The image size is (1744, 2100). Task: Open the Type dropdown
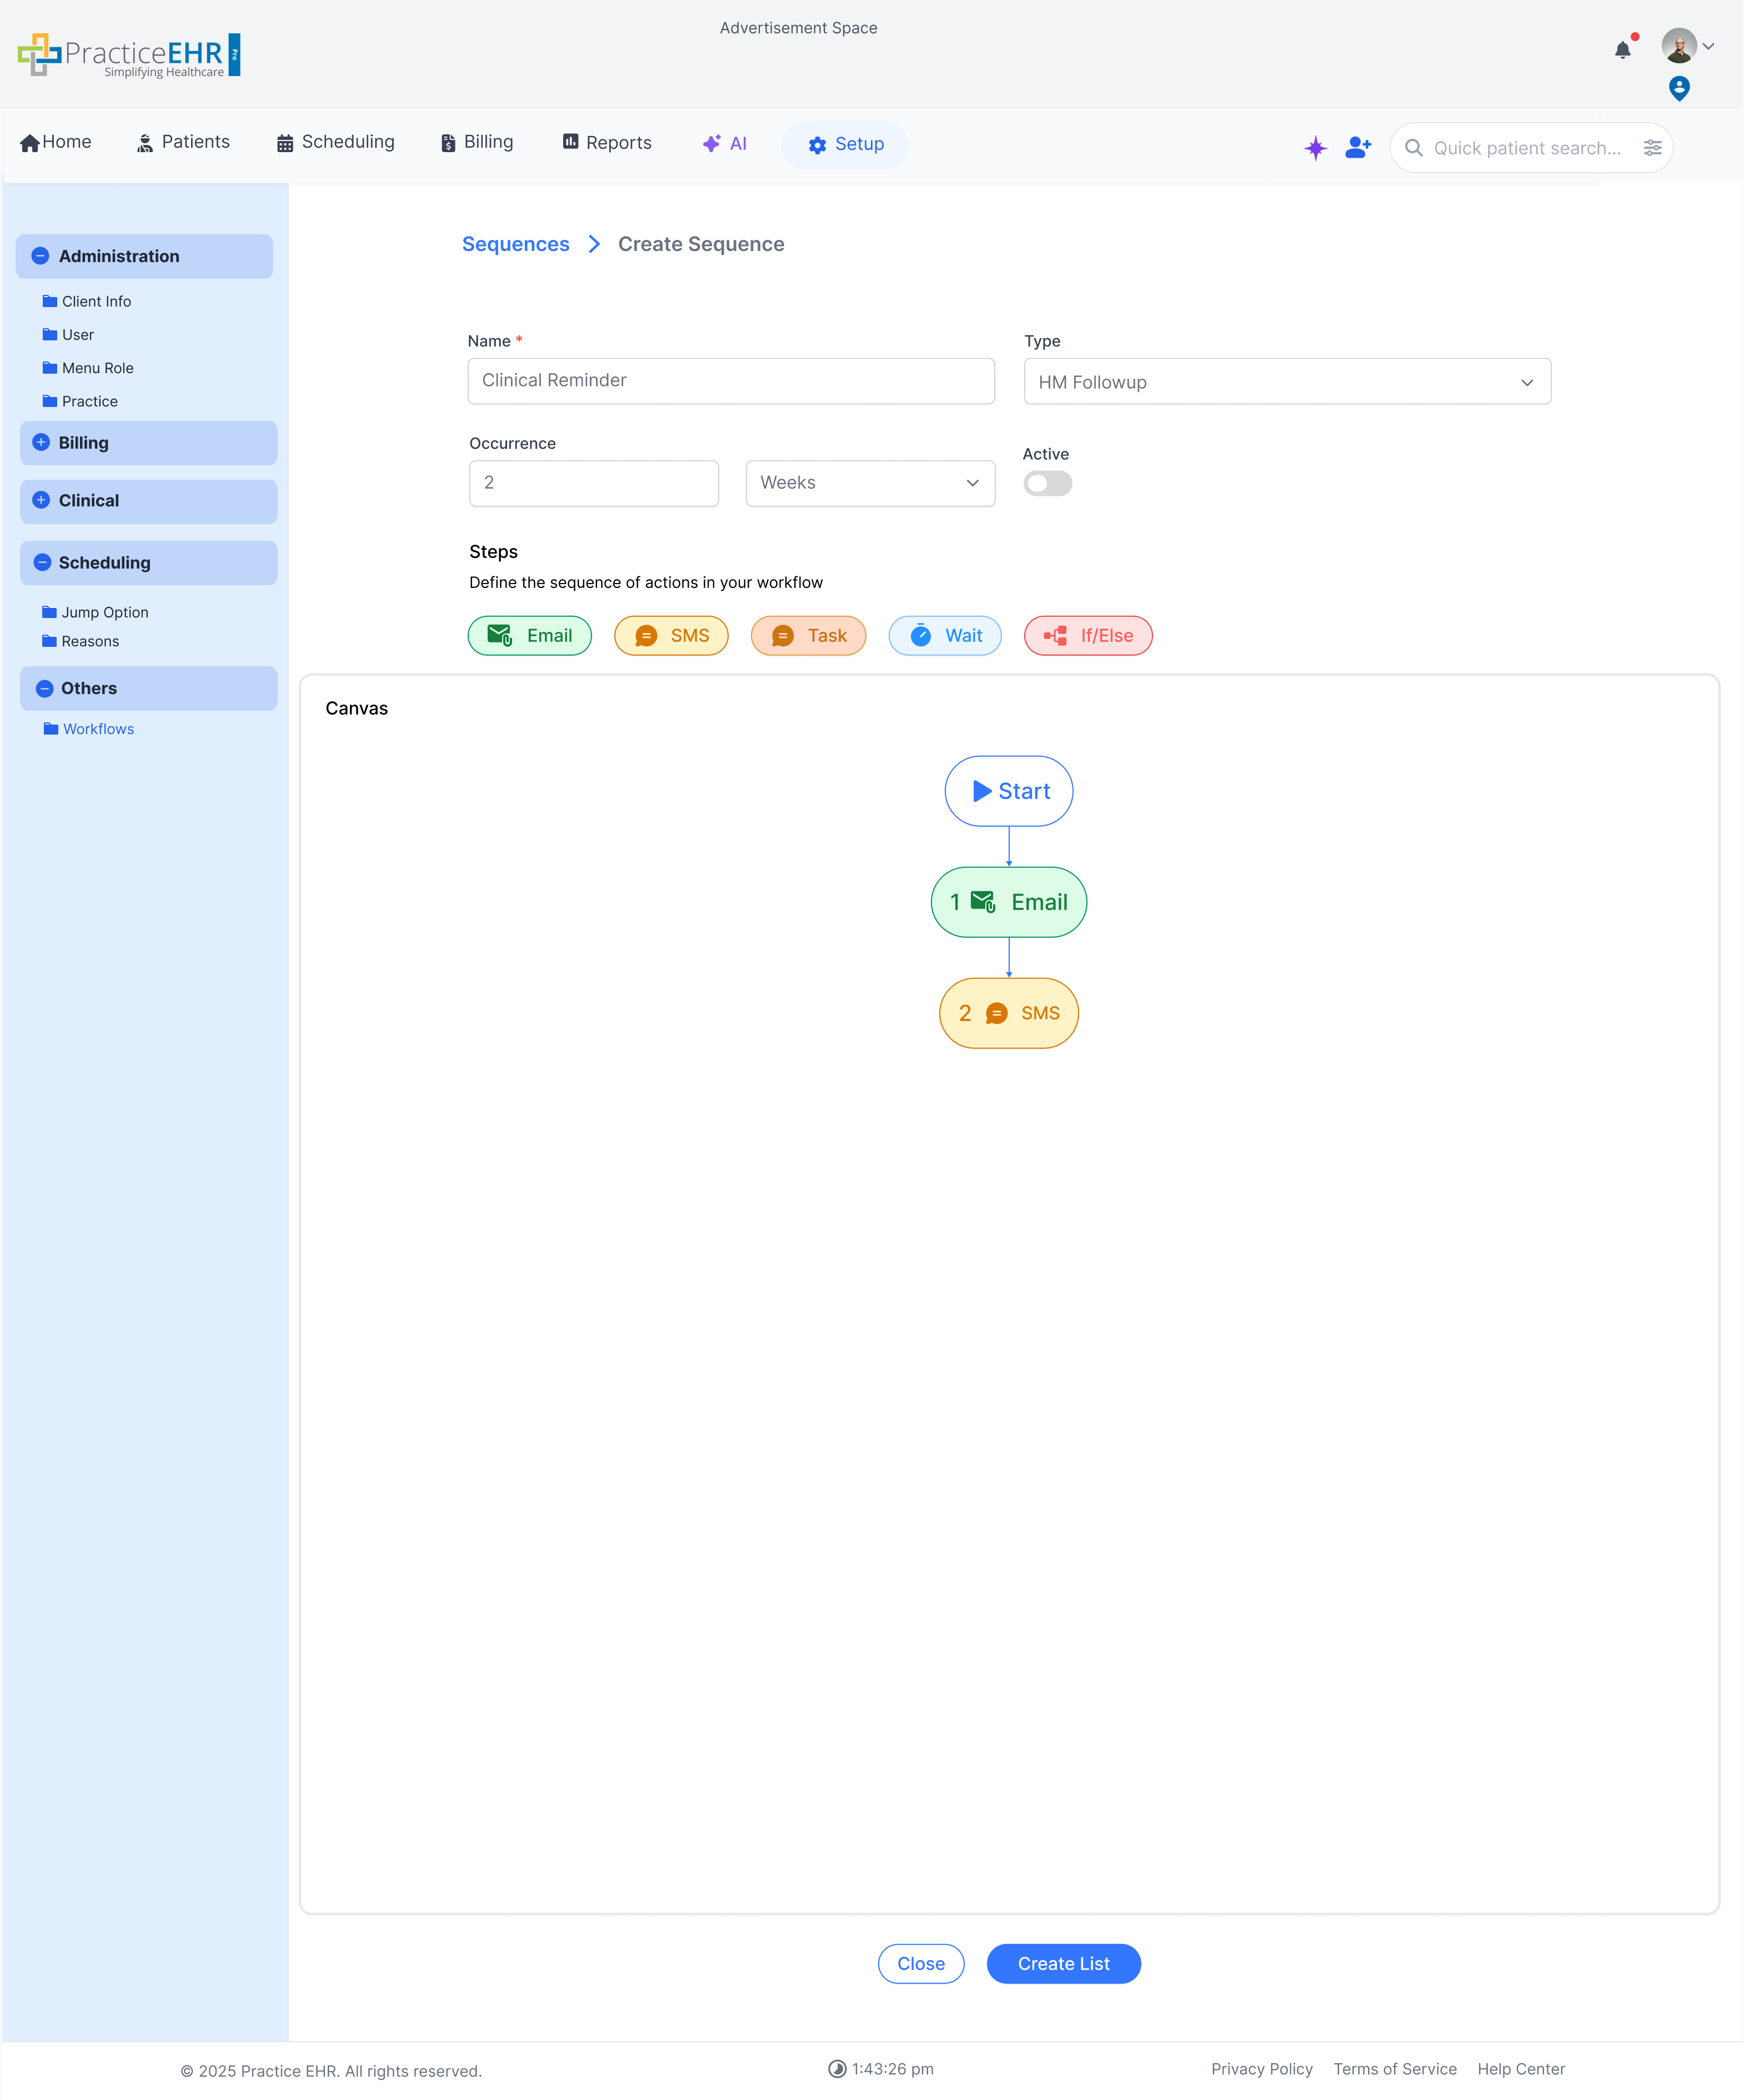click(1286, 382)
